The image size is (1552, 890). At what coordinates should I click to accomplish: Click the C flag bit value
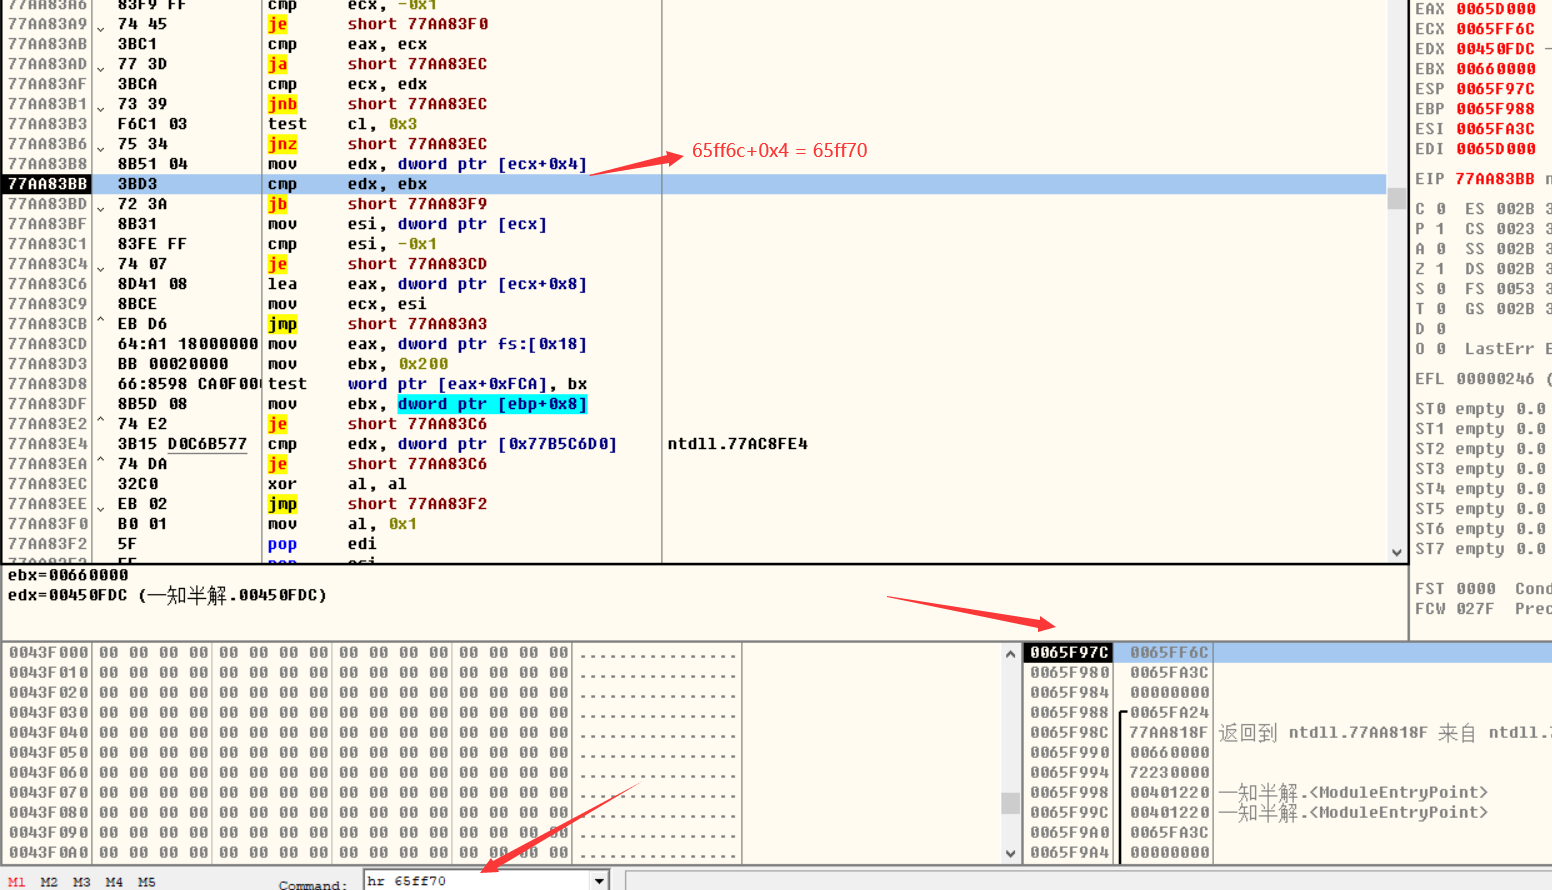point(1441,209)
